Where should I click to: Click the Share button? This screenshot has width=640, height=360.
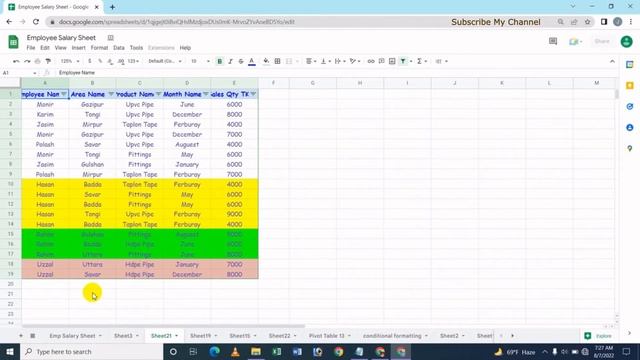point(602,41)
